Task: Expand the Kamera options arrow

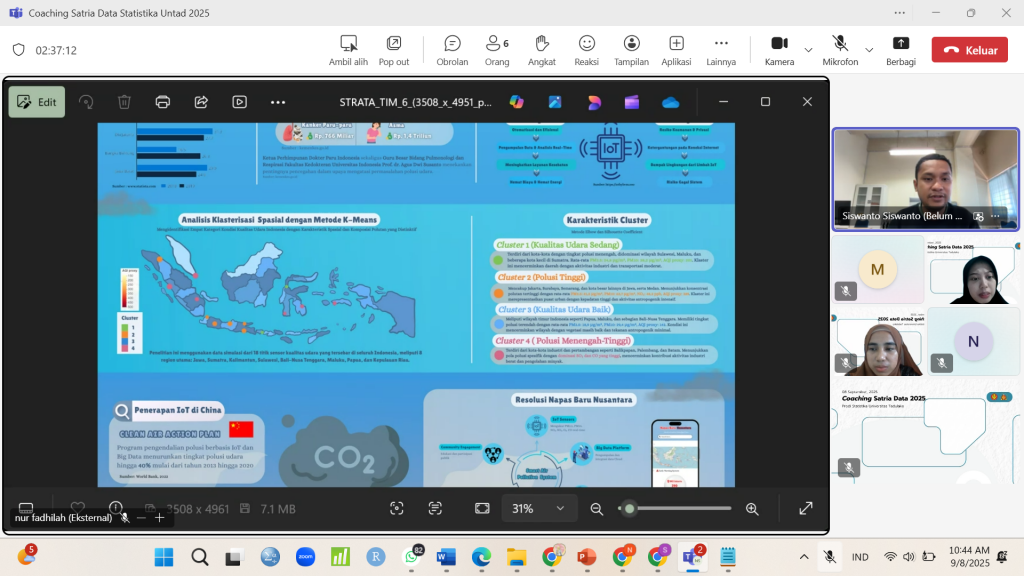Action: 808,49
